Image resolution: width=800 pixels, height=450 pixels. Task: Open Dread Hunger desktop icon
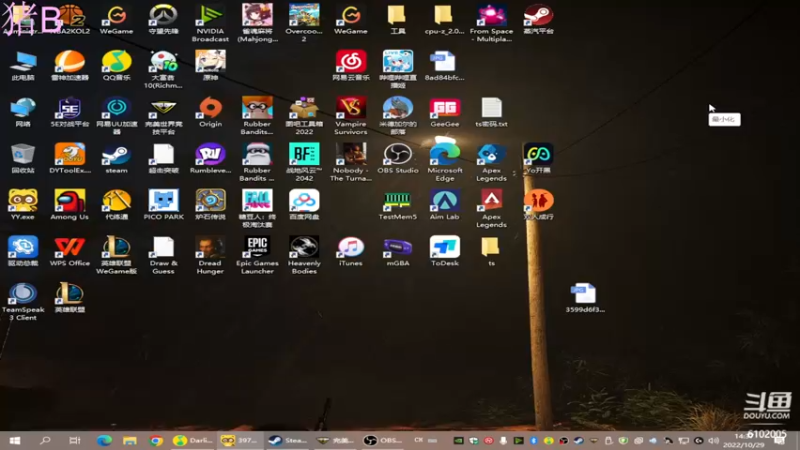[x=210, y=255]
